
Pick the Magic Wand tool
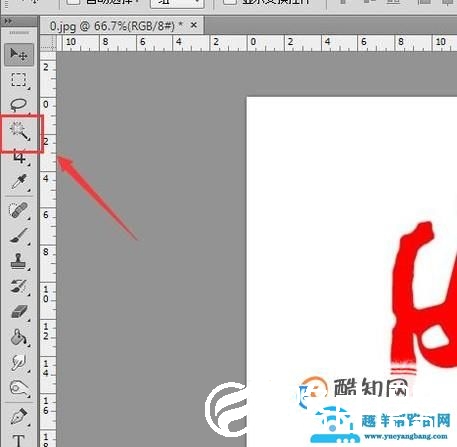tap(19, 131)
